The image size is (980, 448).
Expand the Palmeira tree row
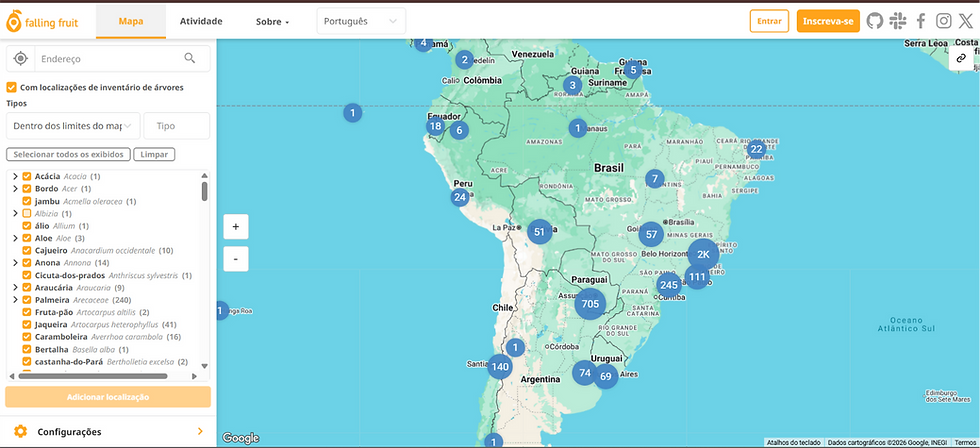(x=15, y=300)
